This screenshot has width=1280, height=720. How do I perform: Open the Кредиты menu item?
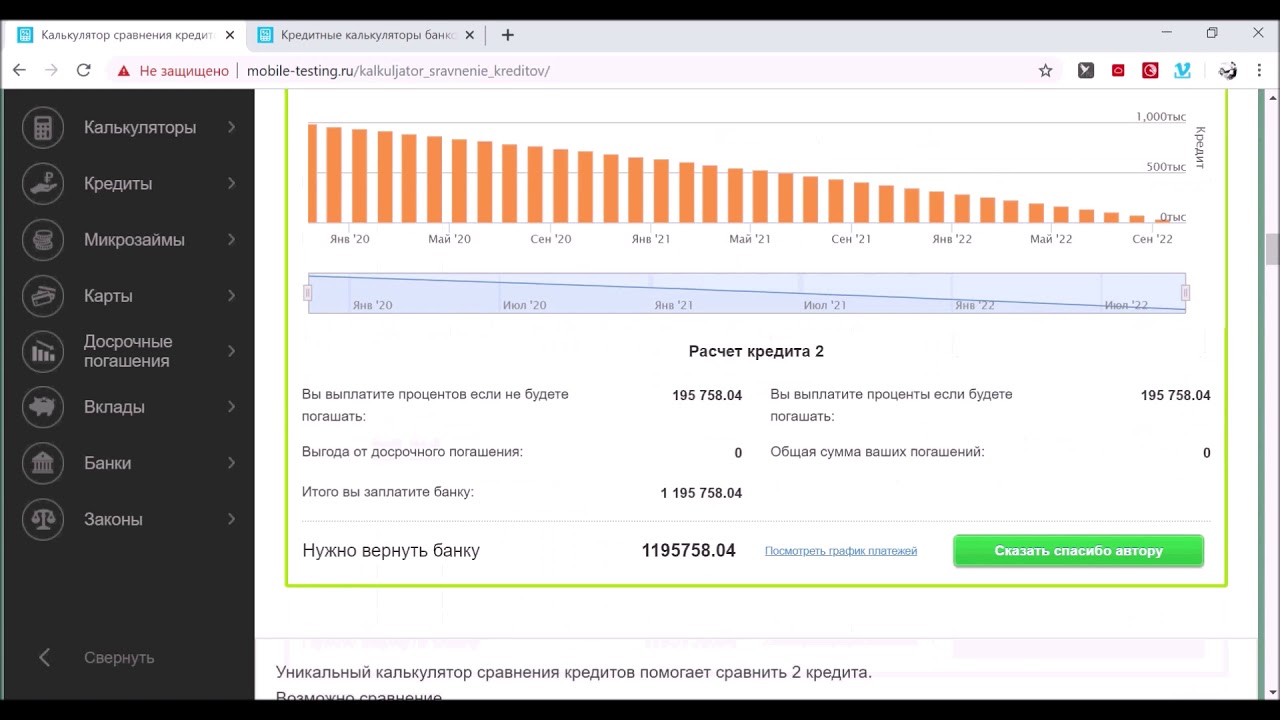pos(118,184)
